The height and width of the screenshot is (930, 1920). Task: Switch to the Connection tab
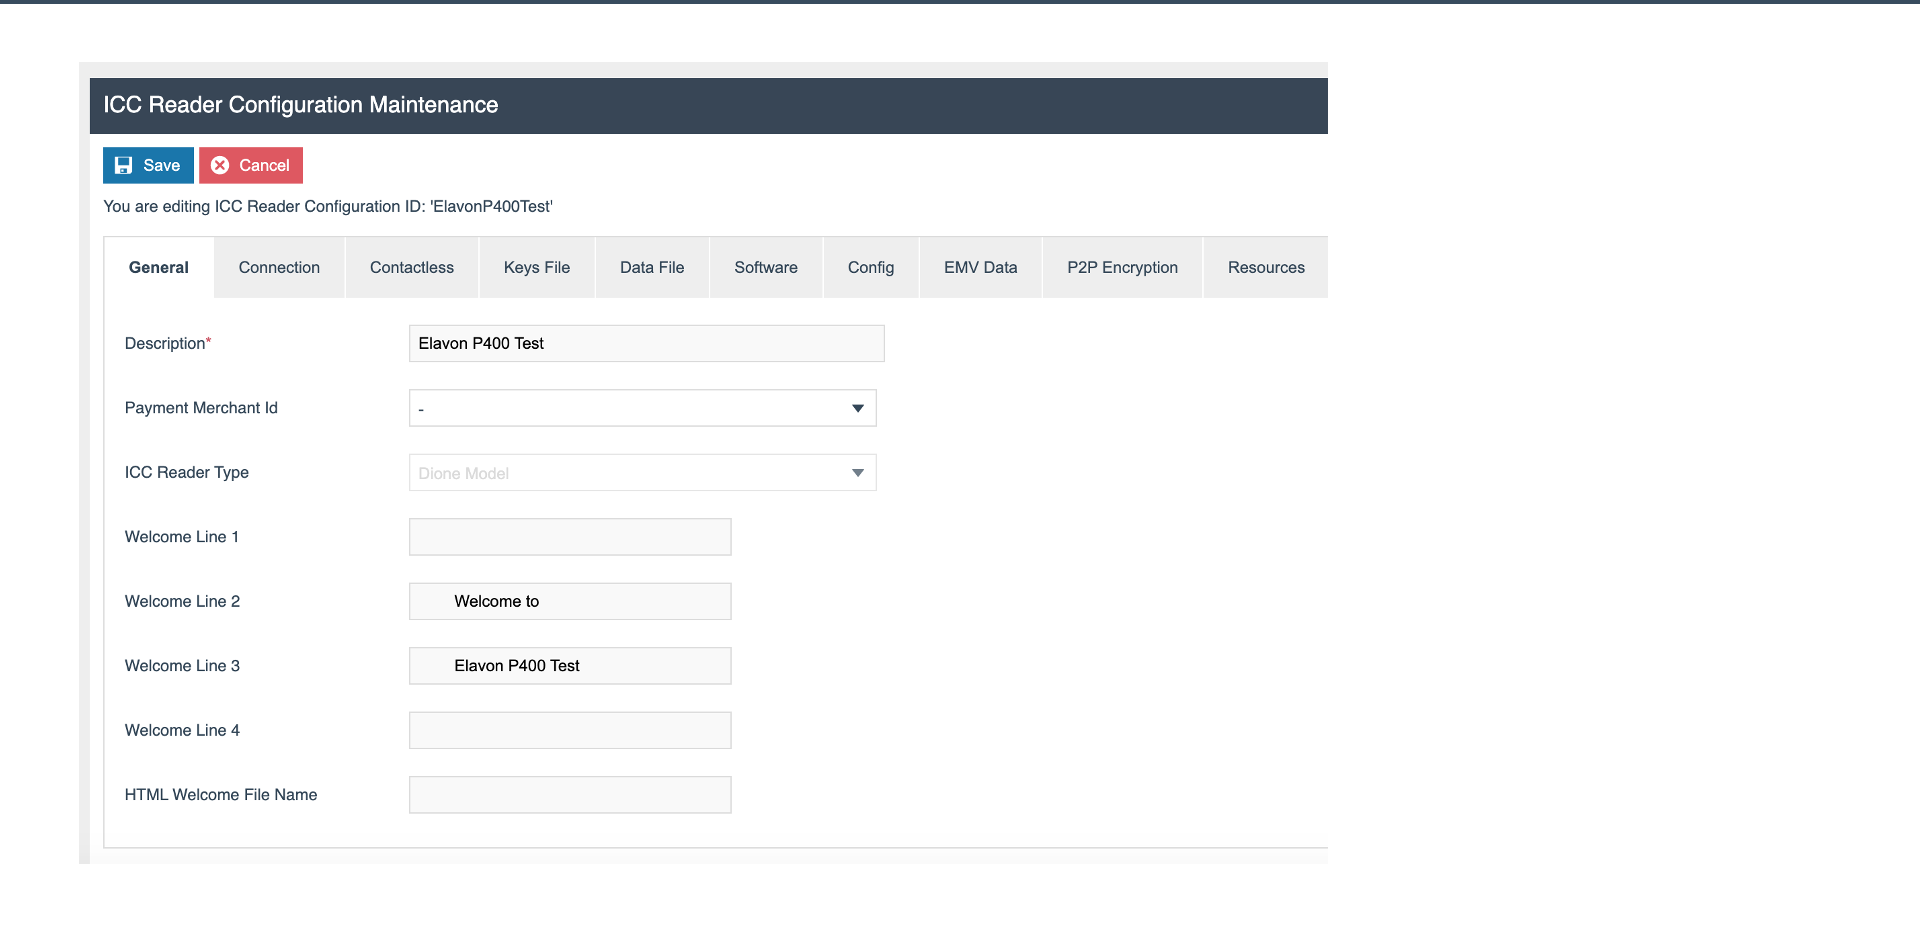tap(279, 267)
